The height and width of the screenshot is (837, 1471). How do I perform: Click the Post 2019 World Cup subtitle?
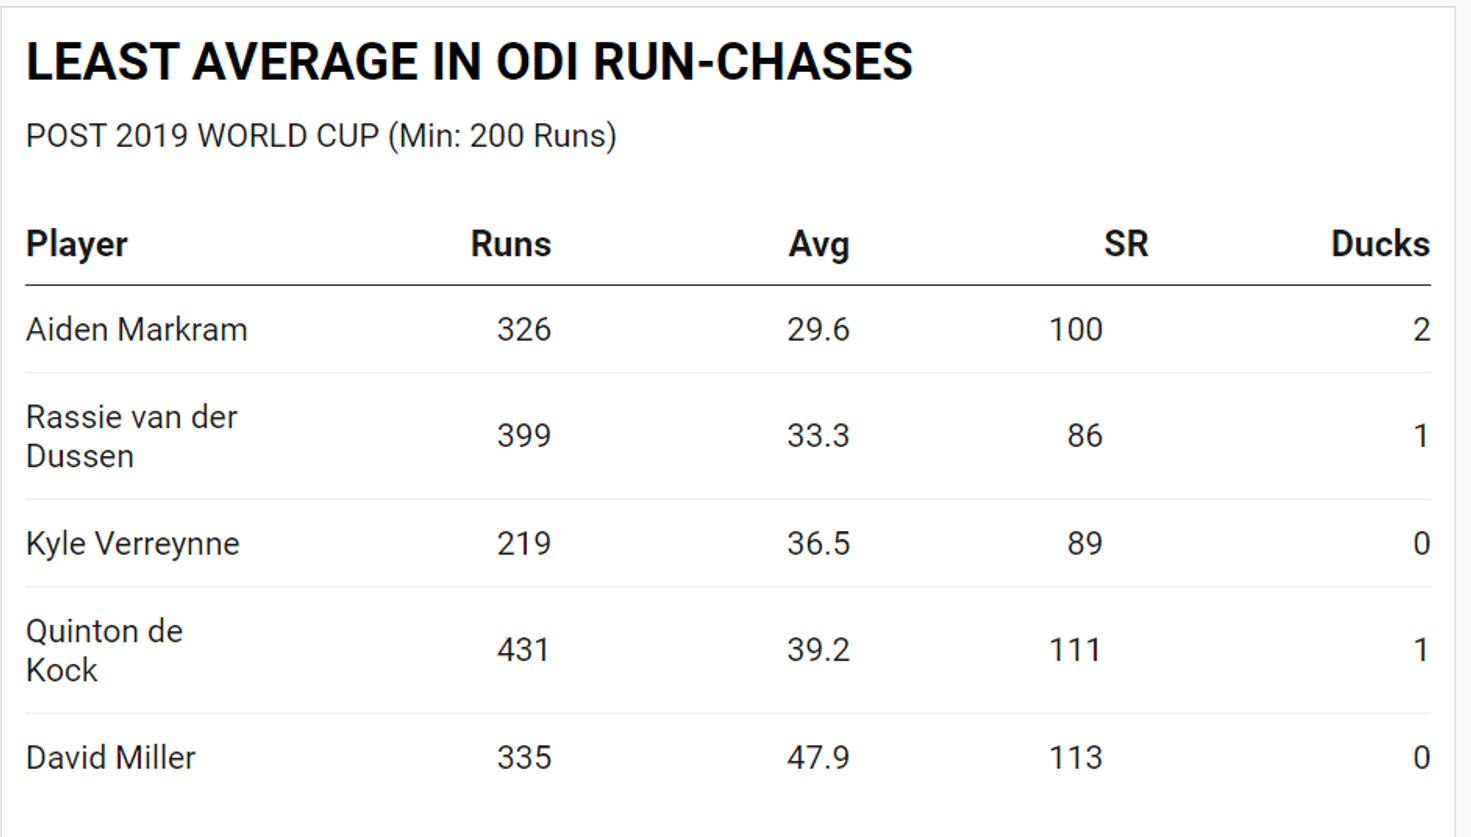pos(321,136)
